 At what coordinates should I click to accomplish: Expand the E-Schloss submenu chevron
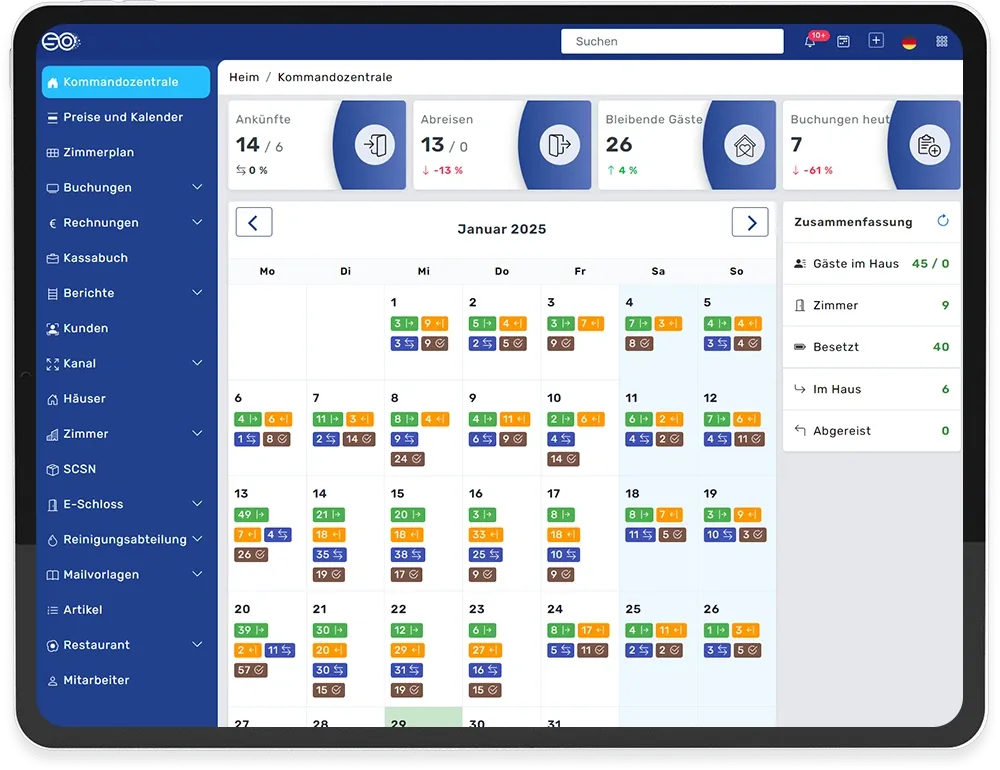198,503
